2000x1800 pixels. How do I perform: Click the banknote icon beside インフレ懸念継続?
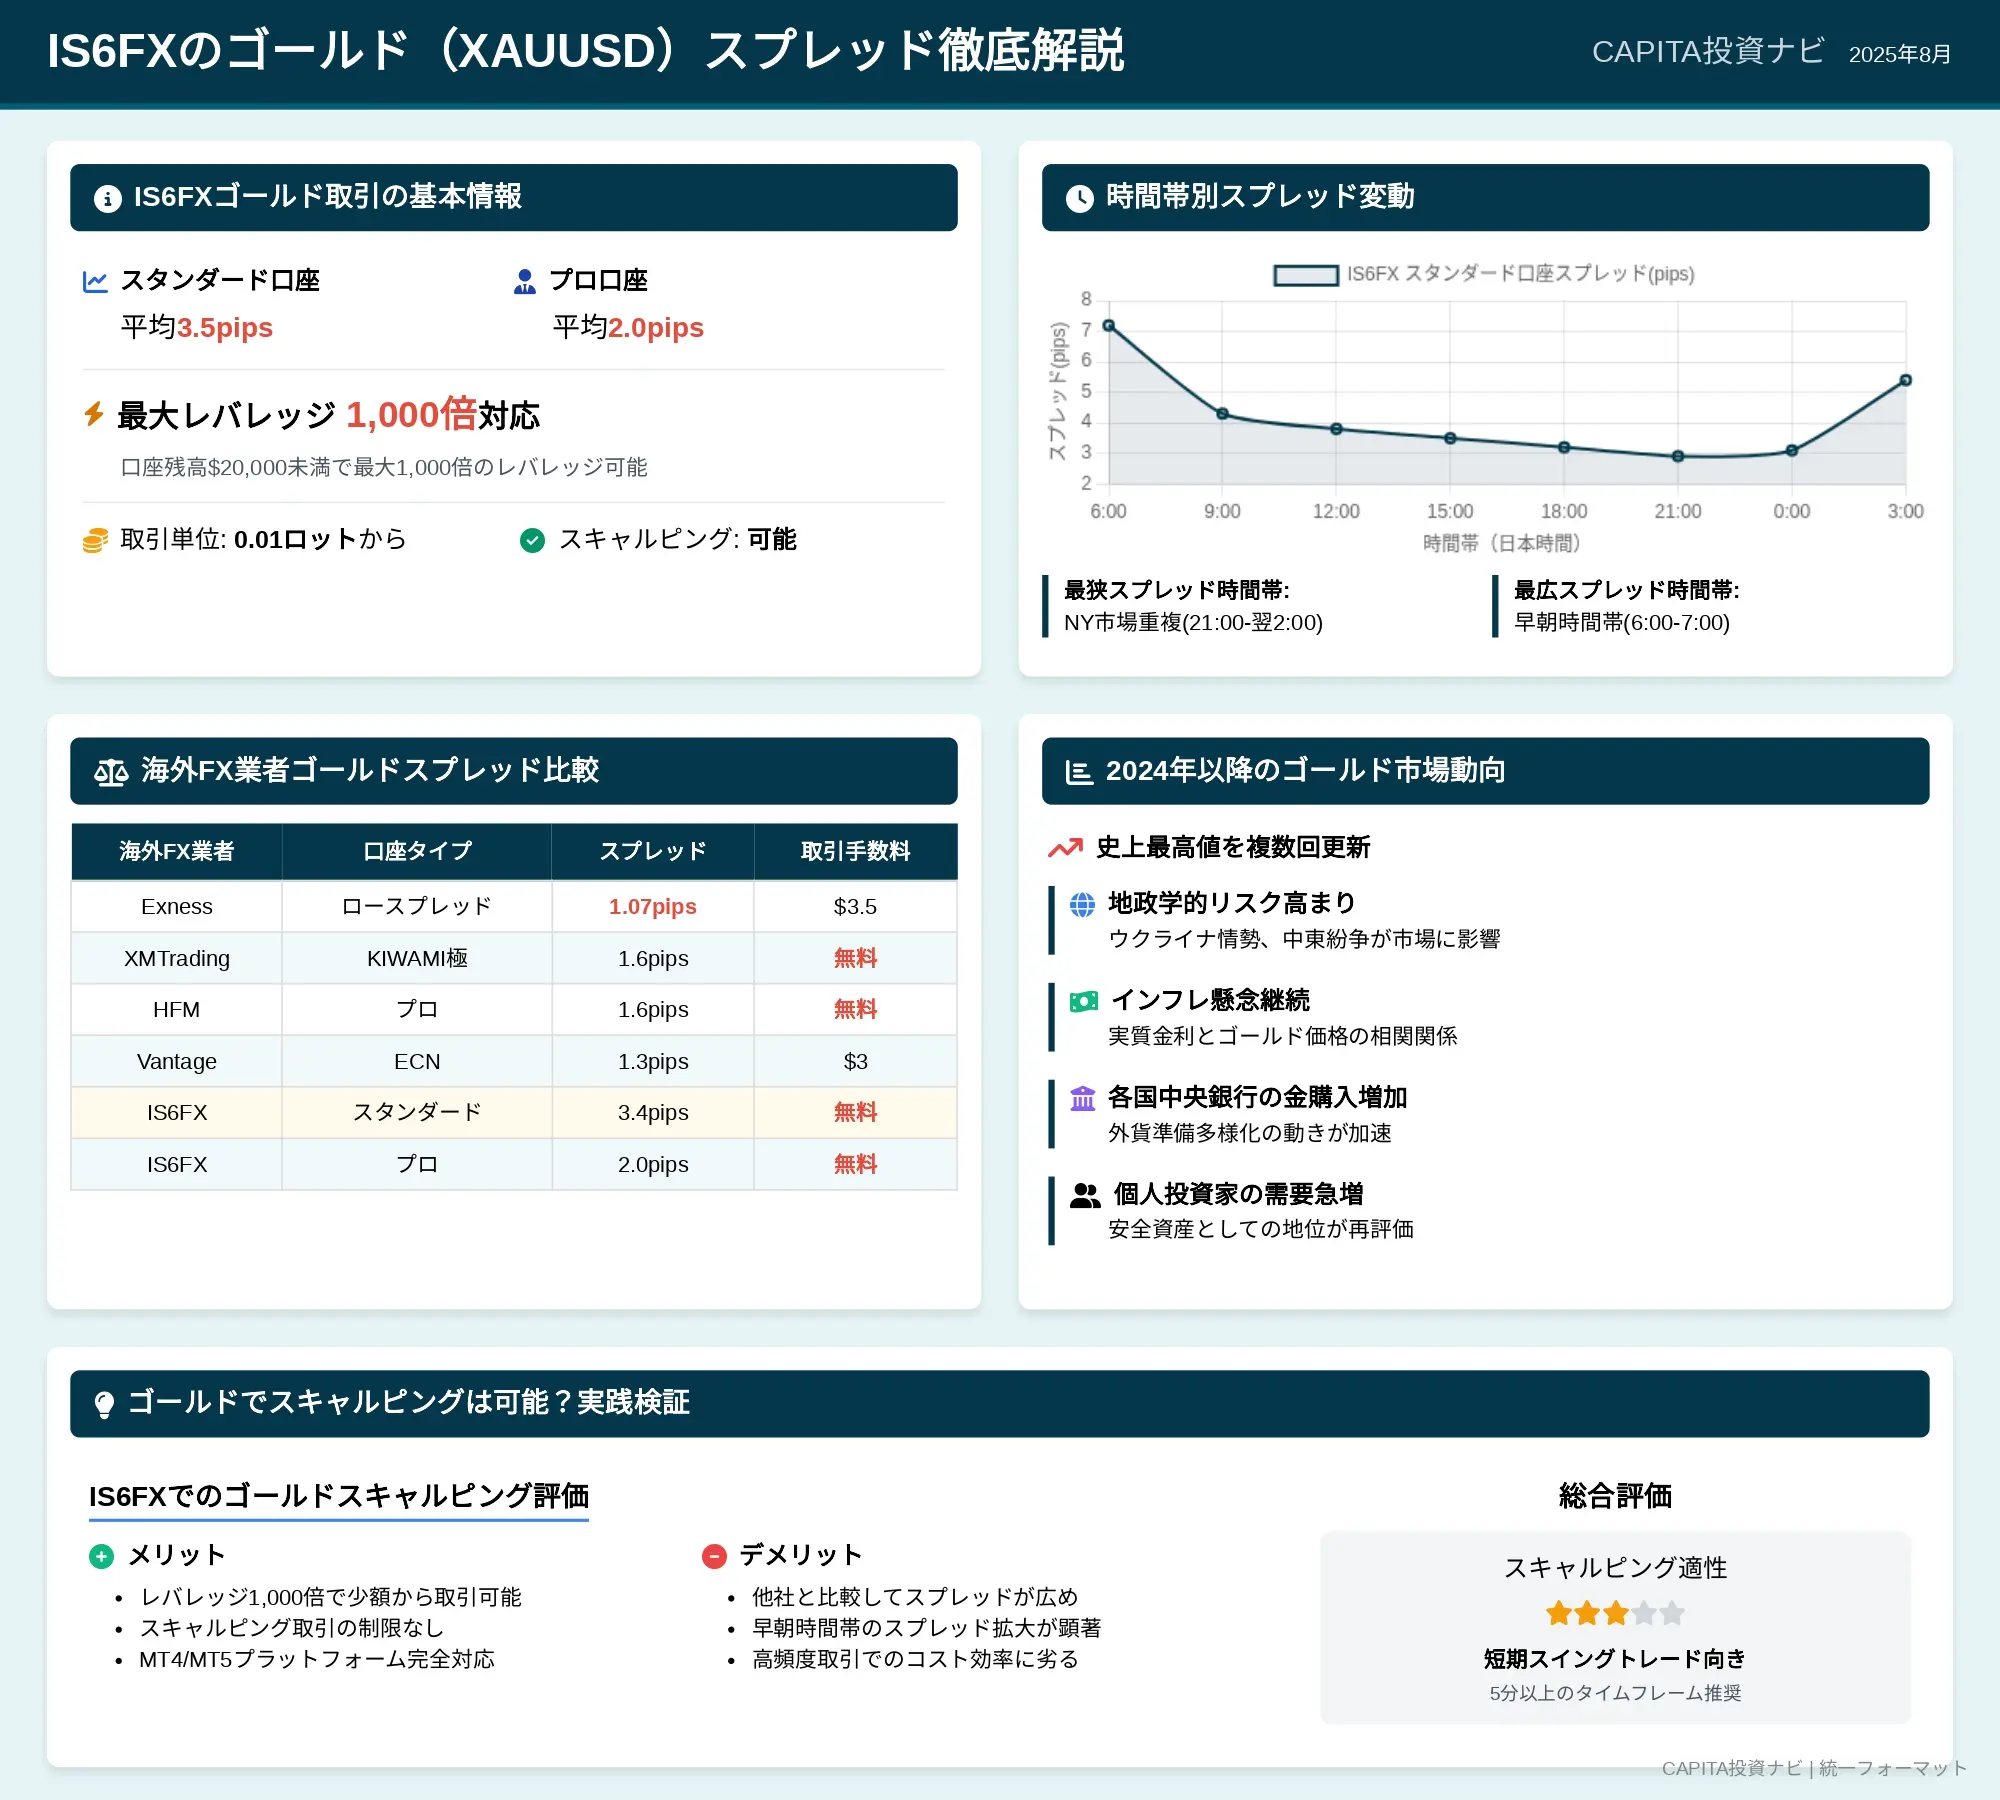1084,1001
